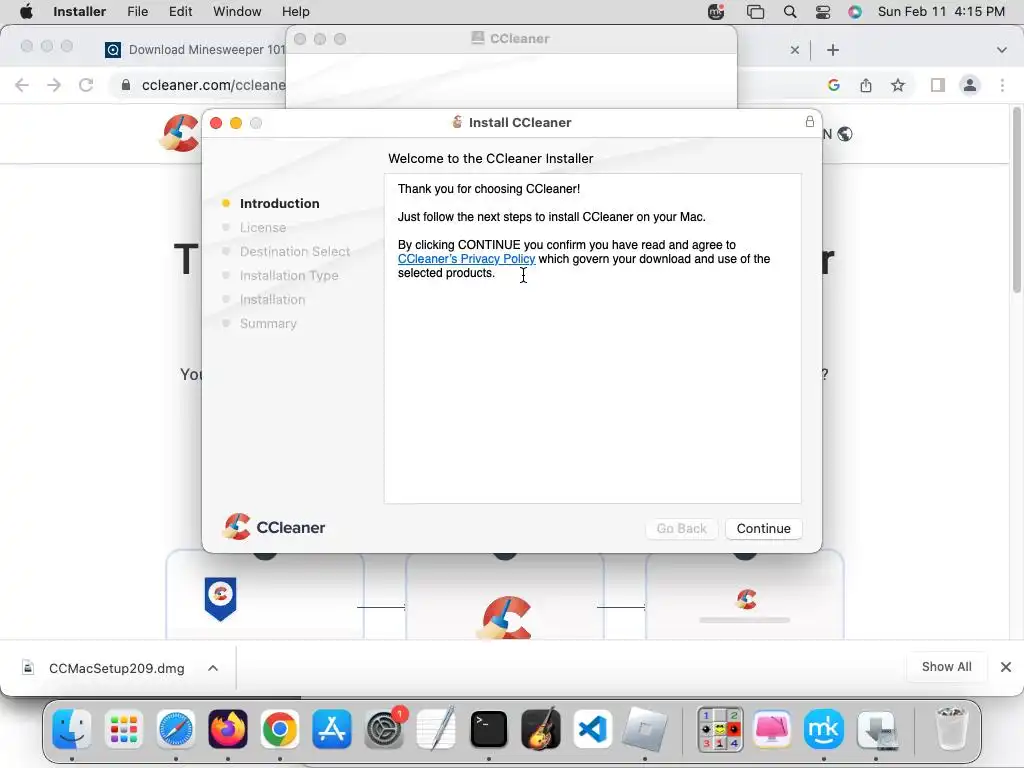
Task: Click the CCleaner logo on the webpage
Action: 180,133
